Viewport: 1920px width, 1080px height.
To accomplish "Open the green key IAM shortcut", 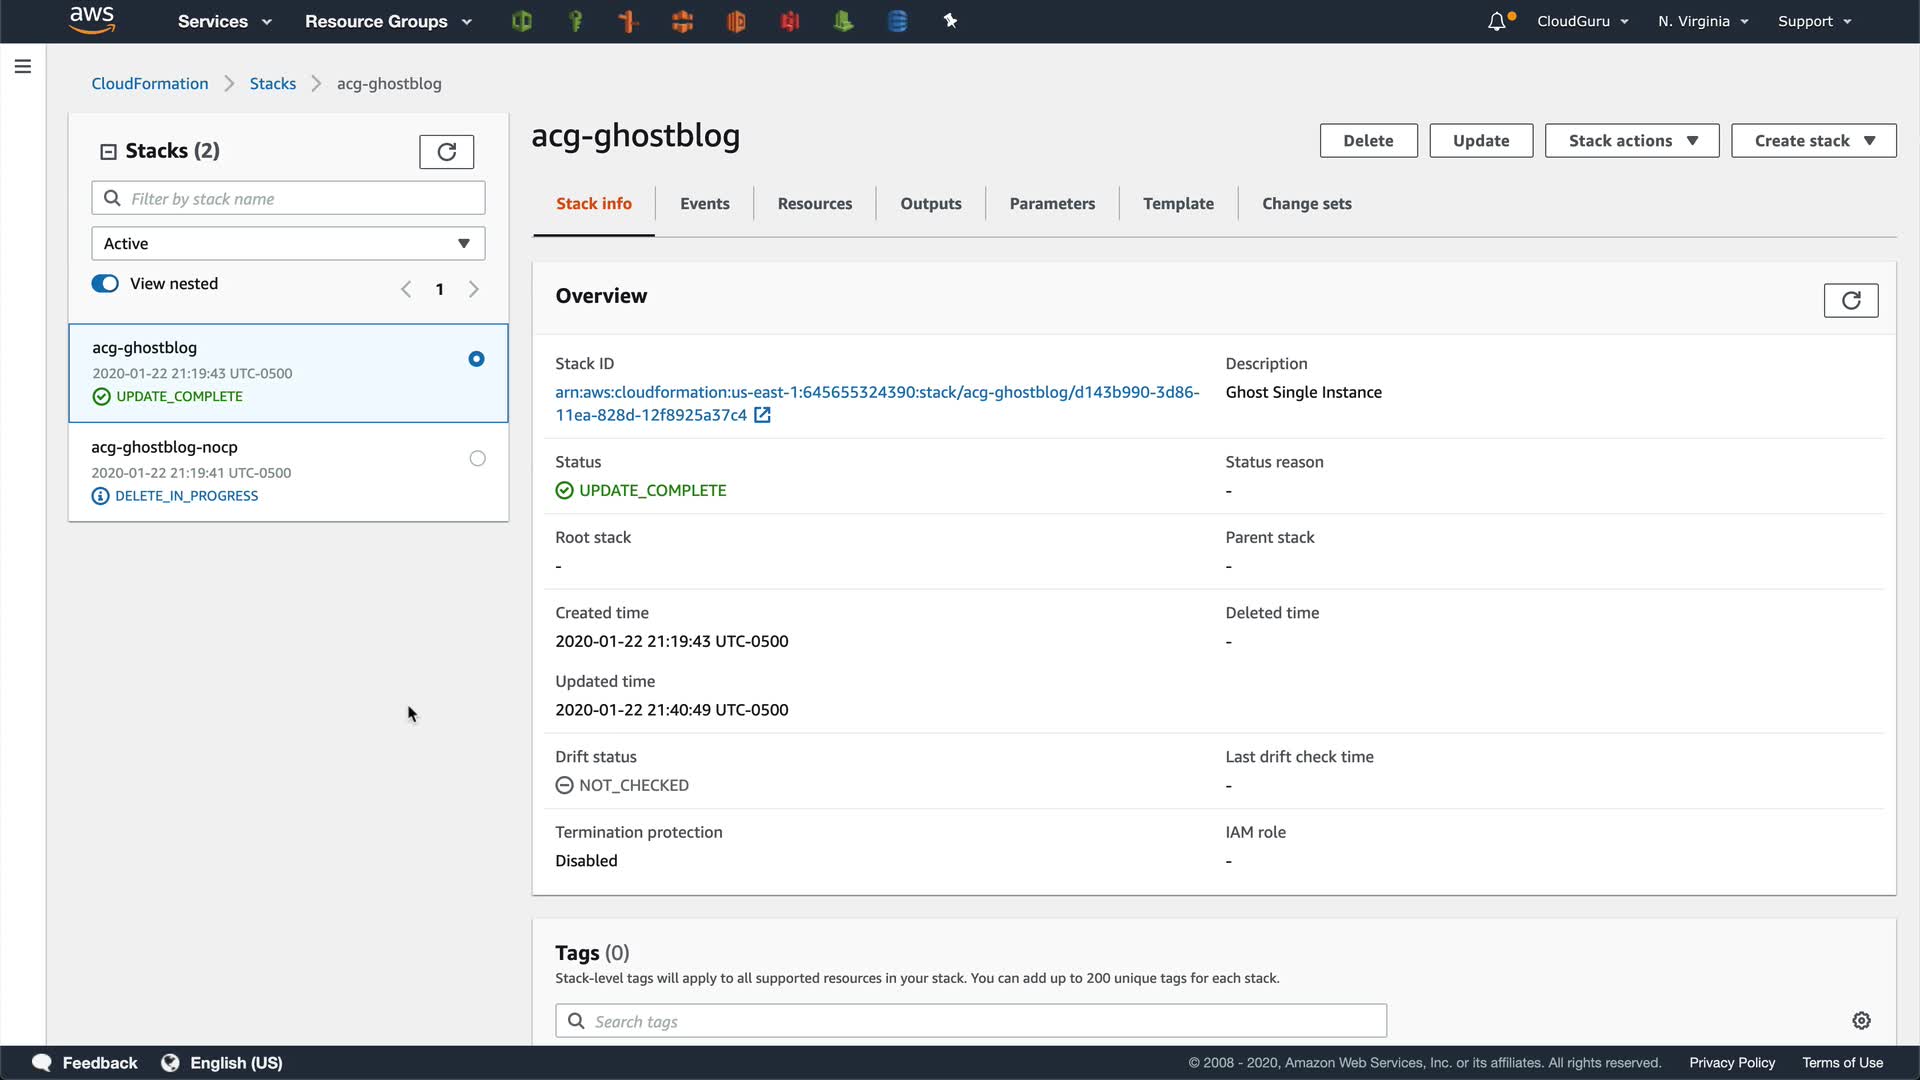I will click(575, 21).
